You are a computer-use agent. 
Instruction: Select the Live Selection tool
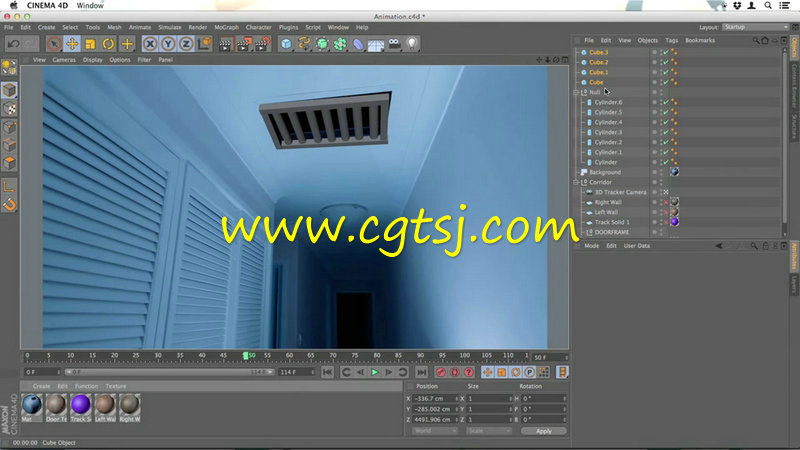click(x=54, y=44)
